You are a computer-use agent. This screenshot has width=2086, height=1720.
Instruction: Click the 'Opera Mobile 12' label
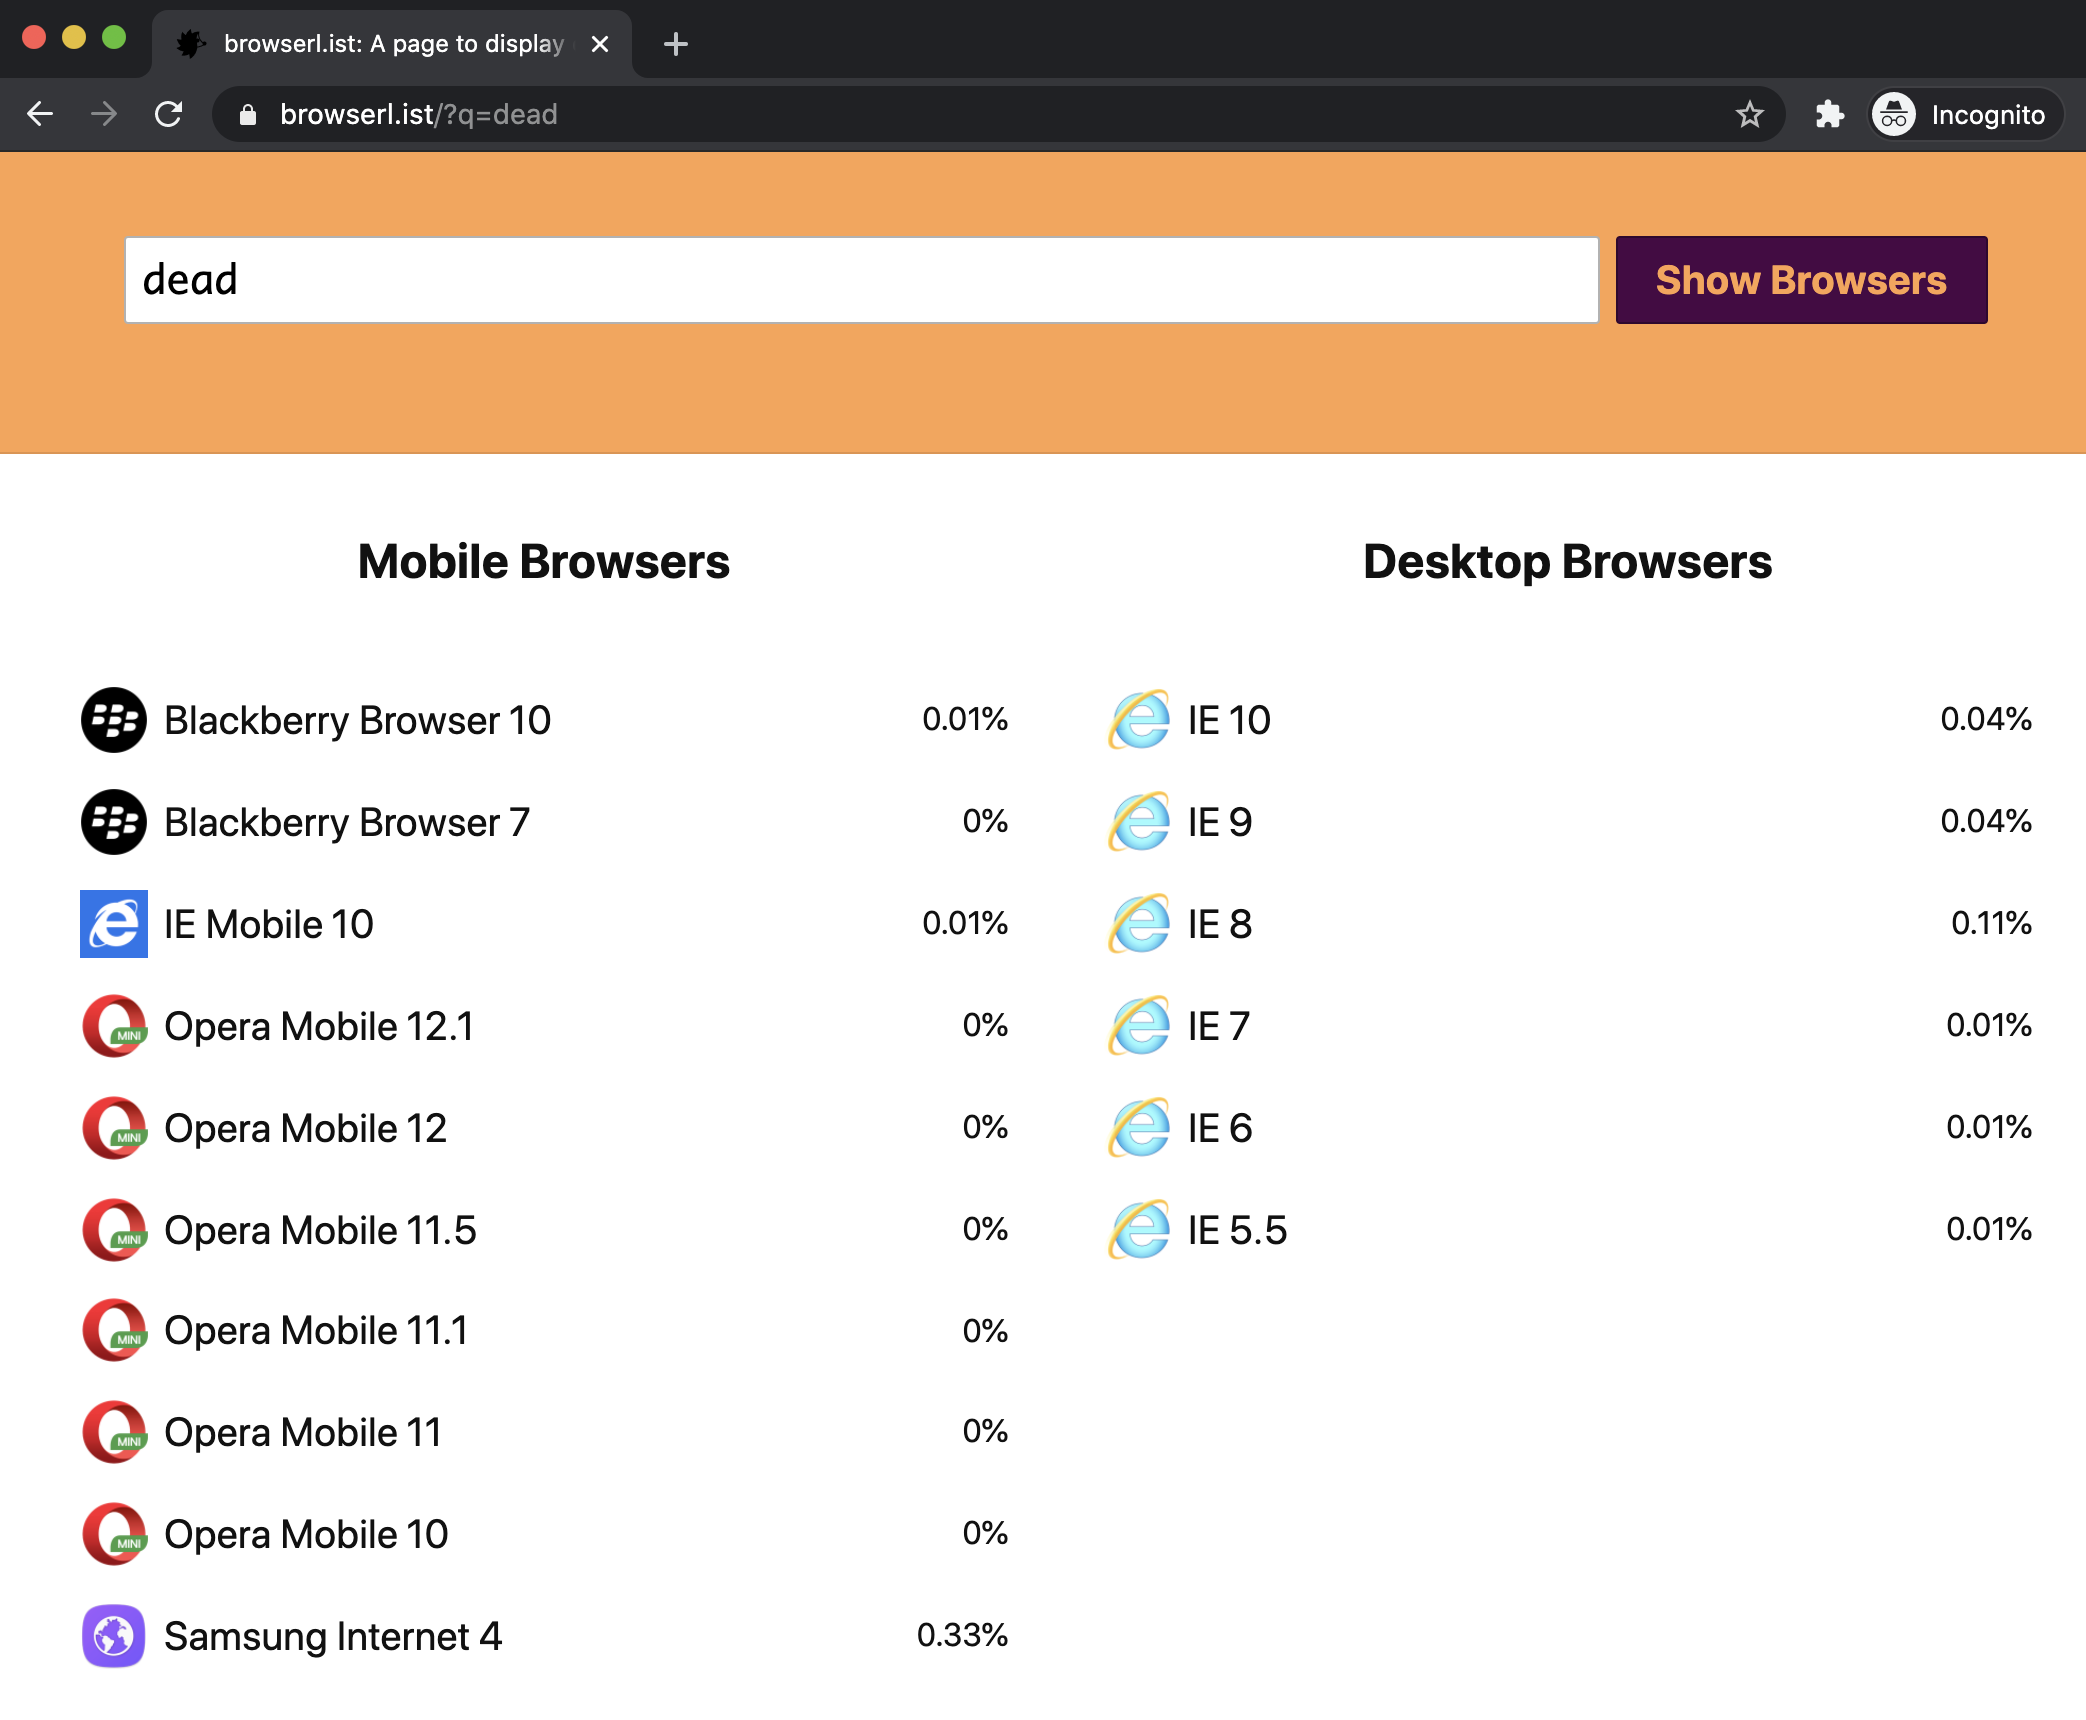pos(305,1128)
